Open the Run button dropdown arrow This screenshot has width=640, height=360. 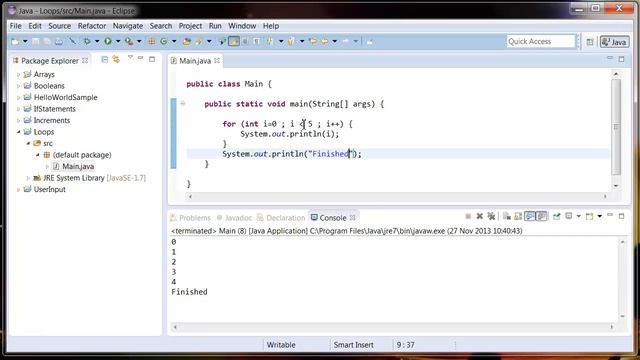pos(118,41)
